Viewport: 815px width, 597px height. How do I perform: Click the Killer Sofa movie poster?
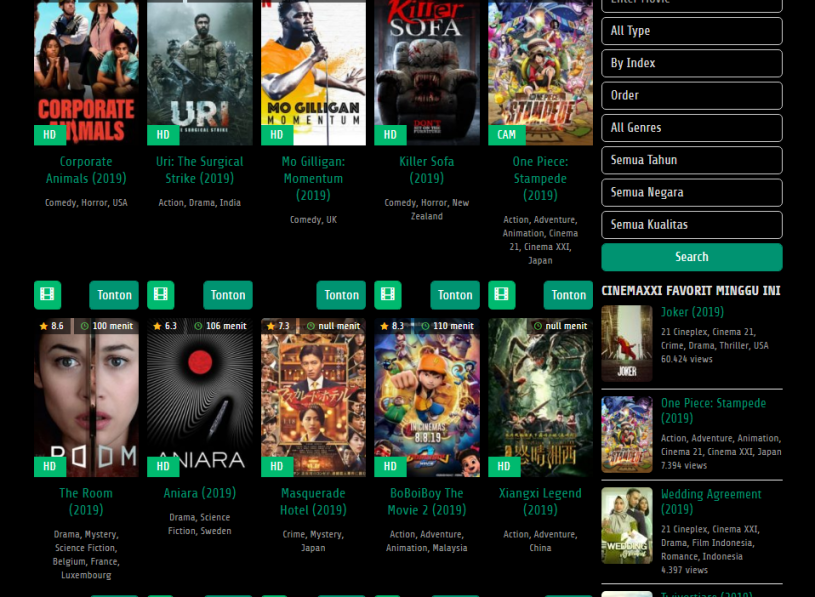coord(427,73)
